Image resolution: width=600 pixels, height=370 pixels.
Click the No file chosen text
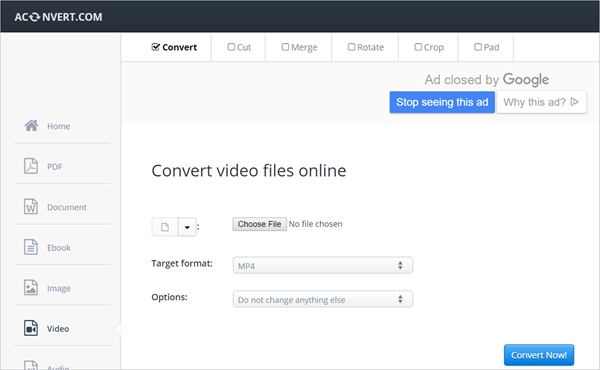pos(315,224)
